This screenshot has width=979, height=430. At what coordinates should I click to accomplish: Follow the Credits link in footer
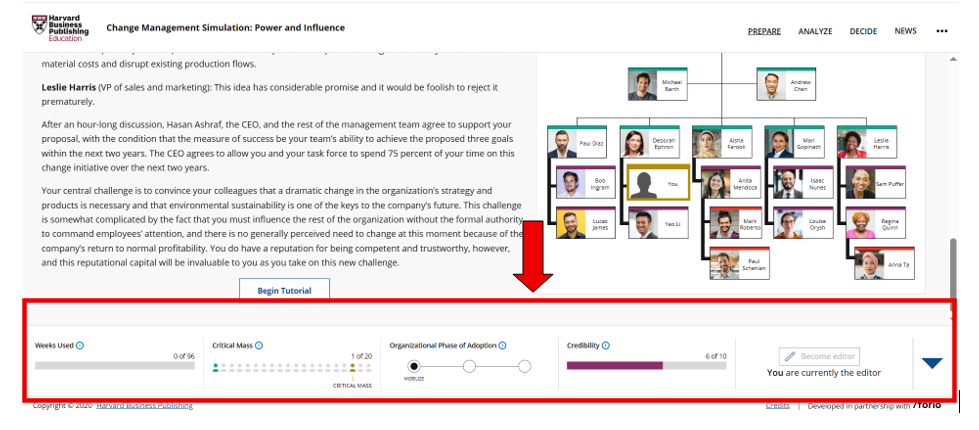777,405
